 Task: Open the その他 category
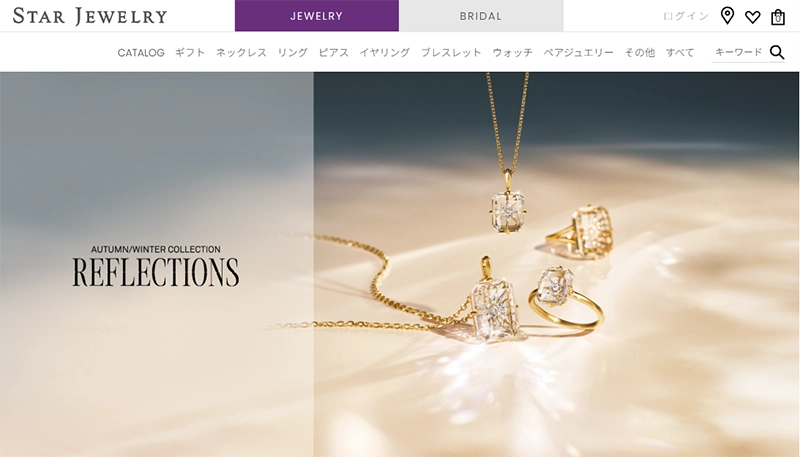640,53
